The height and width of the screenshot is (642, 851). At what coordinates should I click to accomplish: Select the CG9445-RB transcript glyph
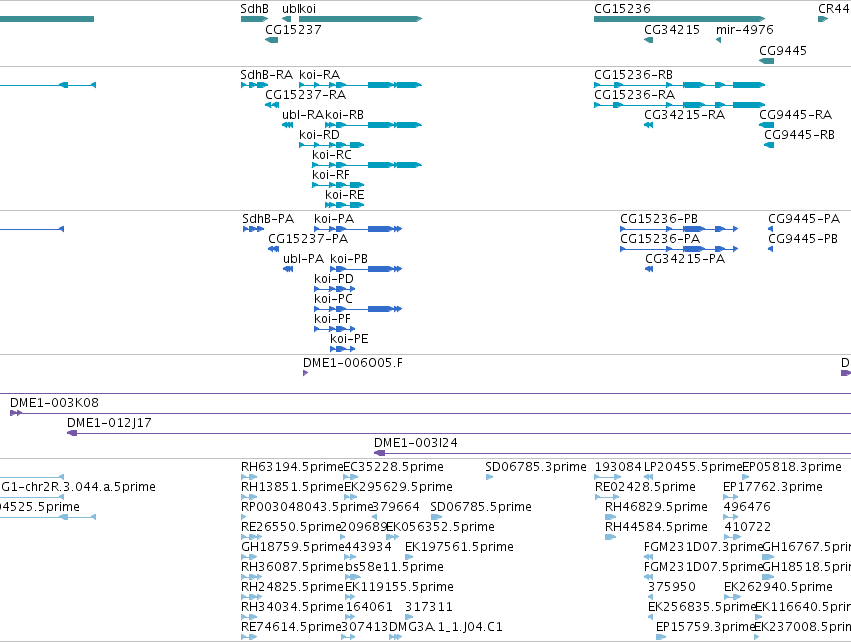(x=769, y=145)
